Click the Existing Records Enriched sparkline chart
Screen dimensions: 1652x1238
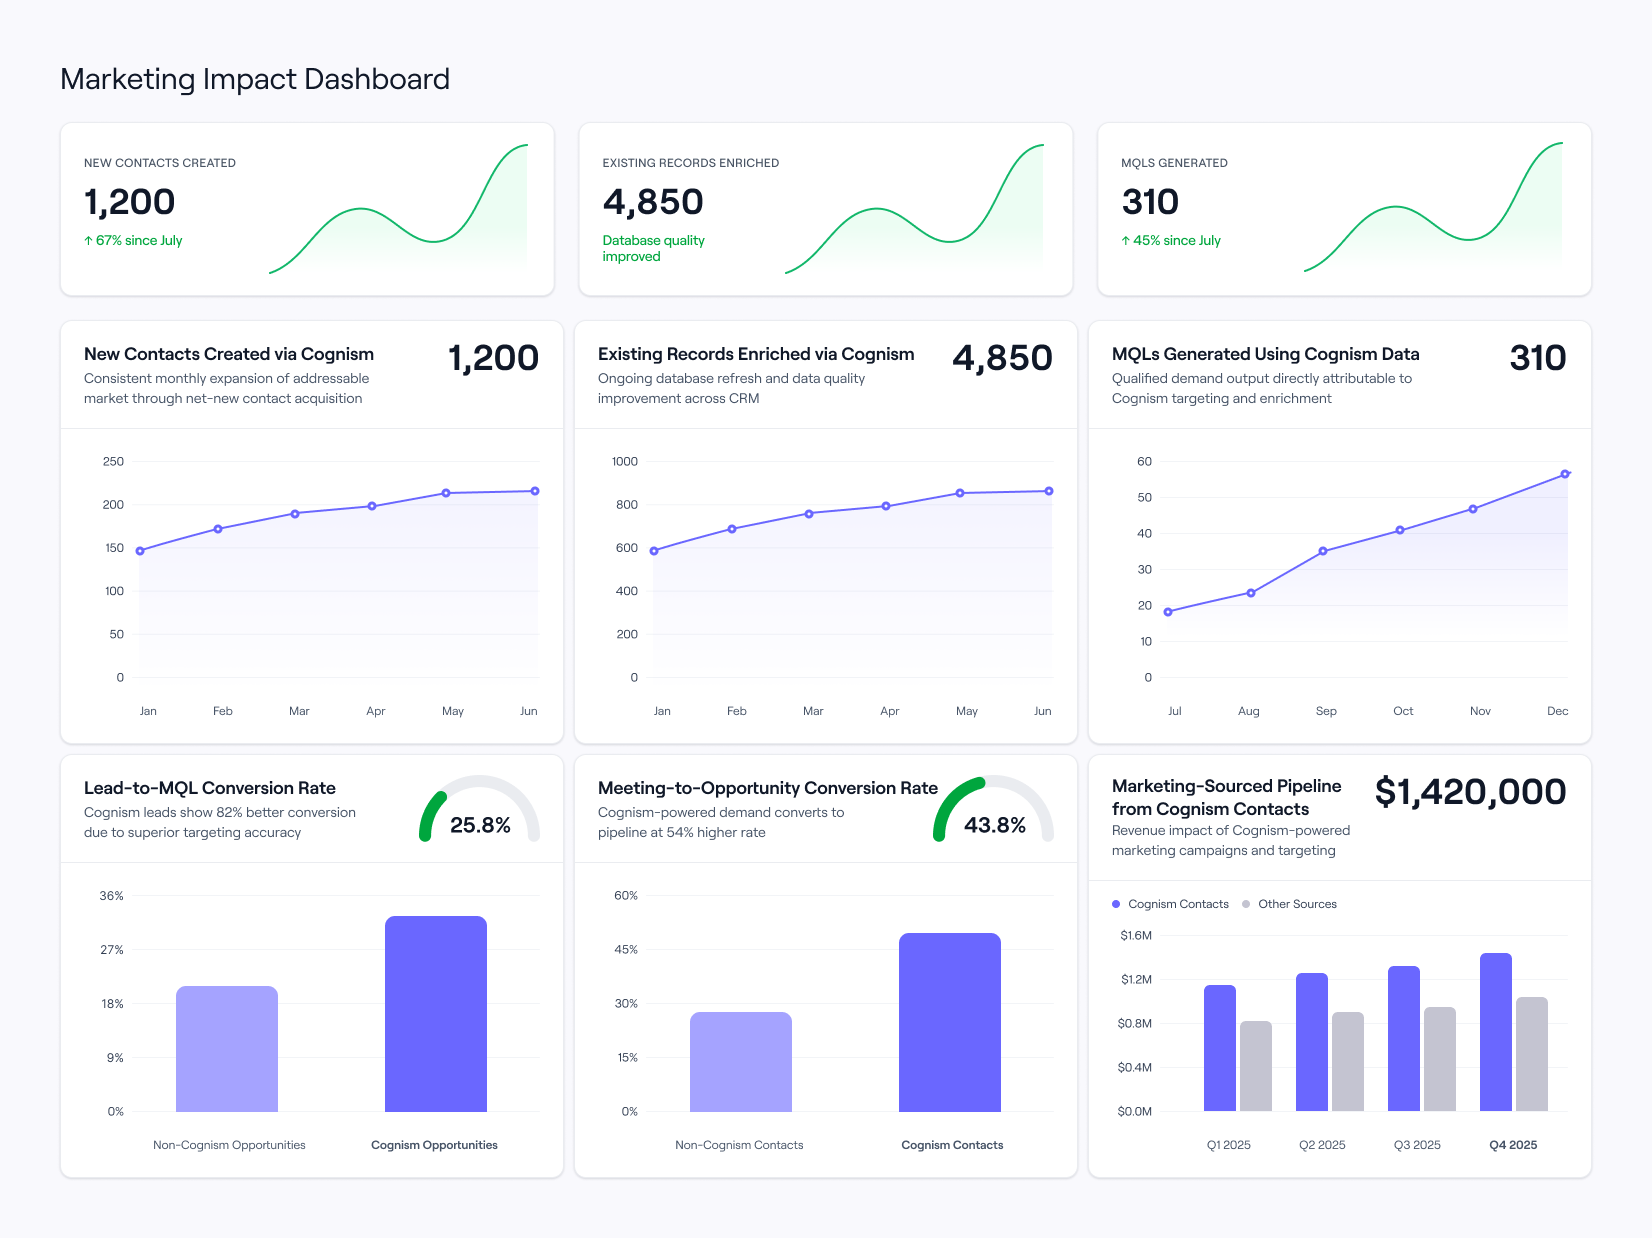point(915,210)
